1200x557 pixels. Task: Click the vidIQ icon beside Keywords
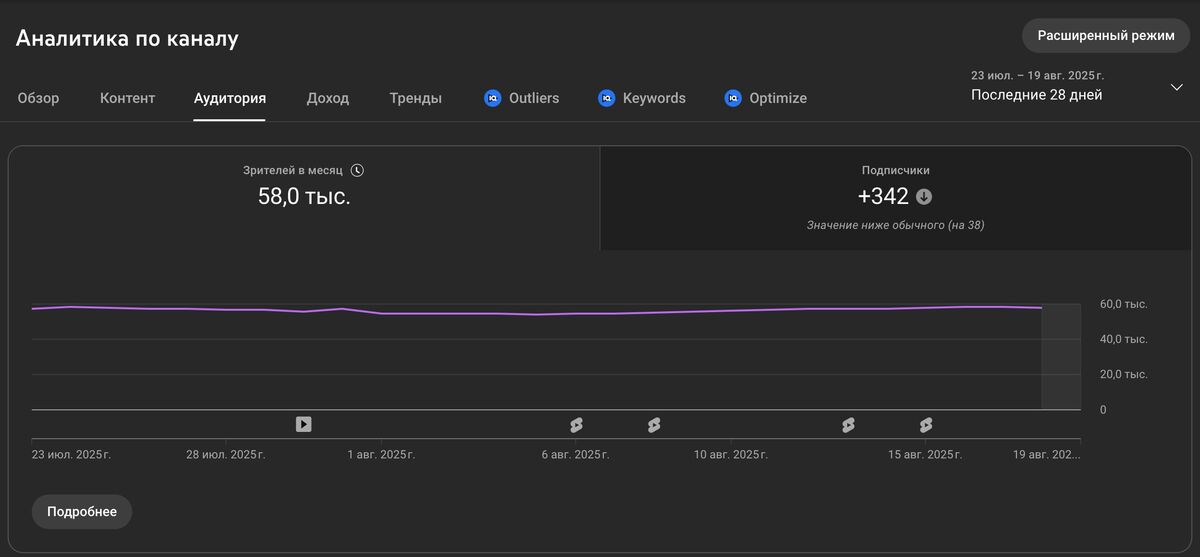[x=606, y=98]
